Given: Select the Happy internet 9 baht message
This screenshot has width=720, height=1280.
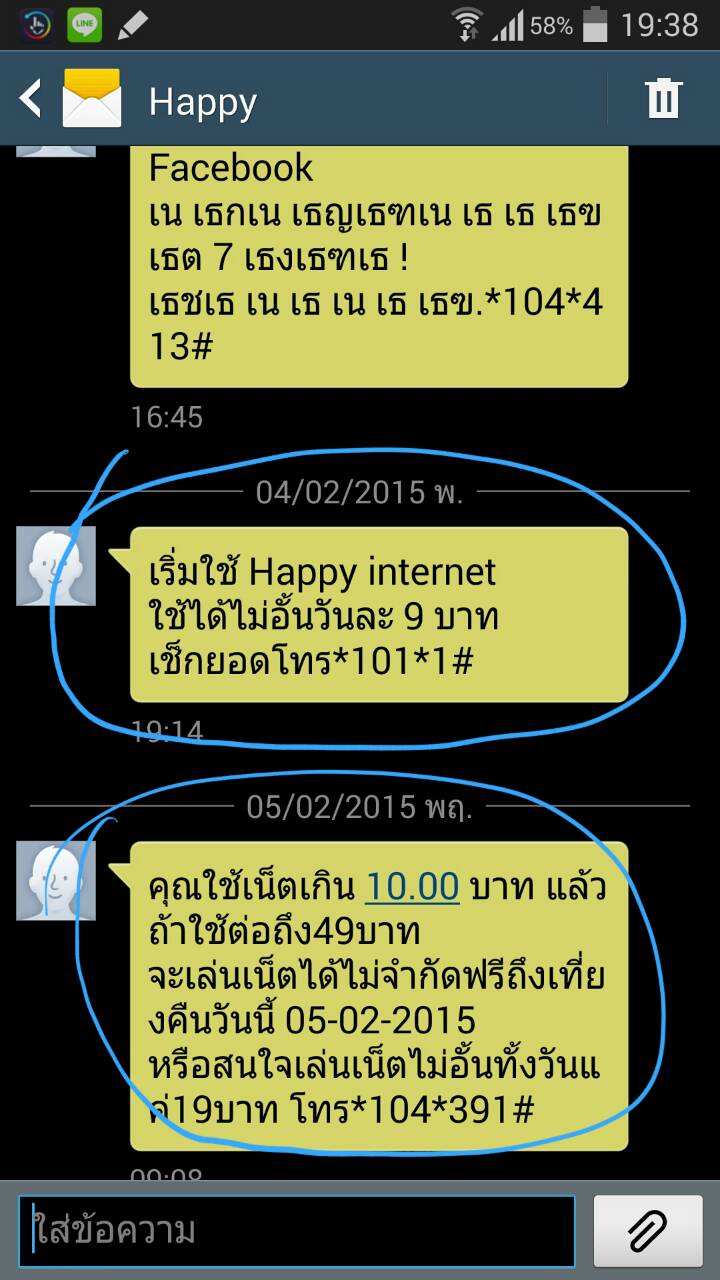Looking at the screenshot, I should [379, 615].
